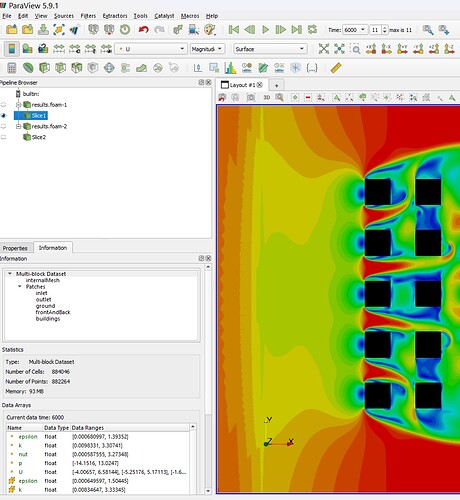Viewport: 460px width, 500px height.
Task: Open the U coloring array dropdown
Action: click(151, 49)
